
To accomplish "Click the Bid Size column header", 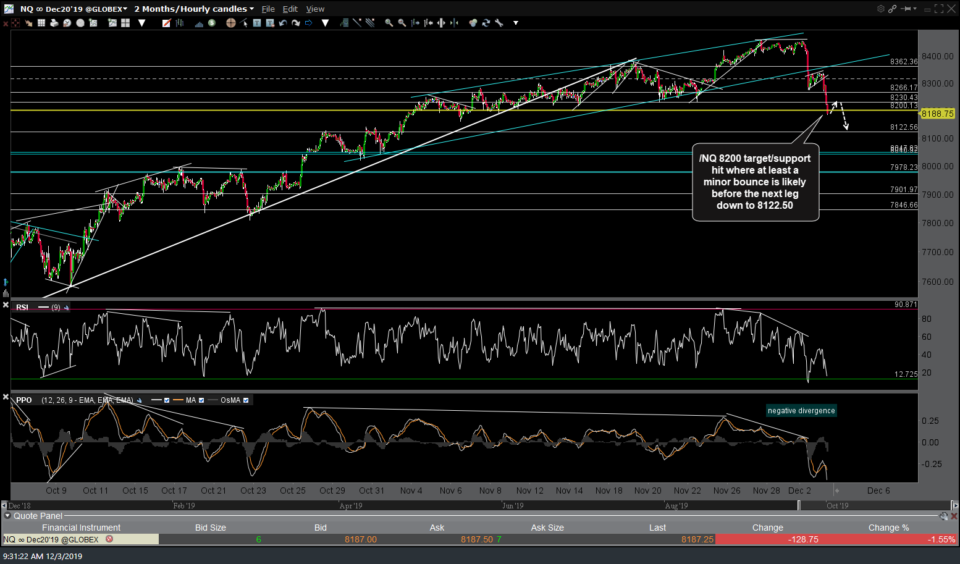I will tap(210, 527).
